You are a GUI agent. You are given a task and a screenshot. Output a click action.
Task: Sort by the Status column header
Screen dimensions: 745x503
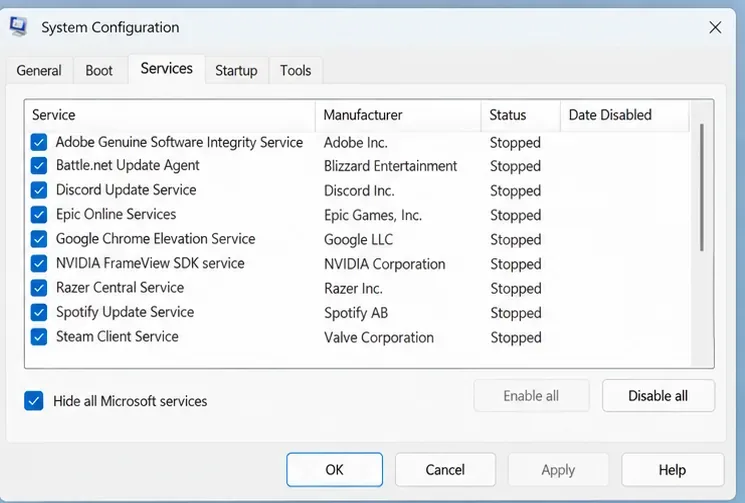click(x=521, y=115)
